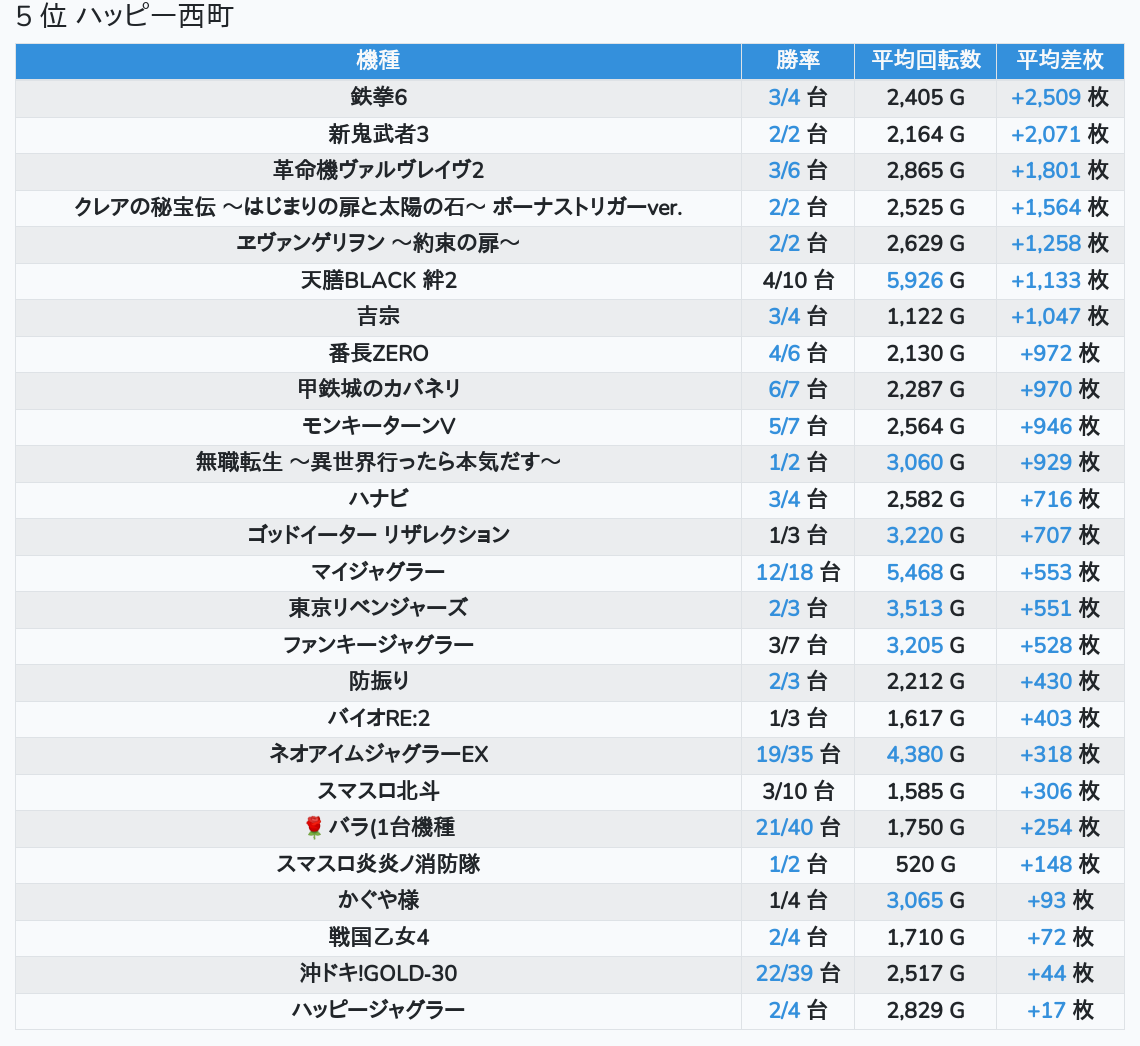This screenshot has height=1046, width=1140.
Task: Click 革命機ヴァルヴレイヴ2 in the table
Action: point(378,171)
